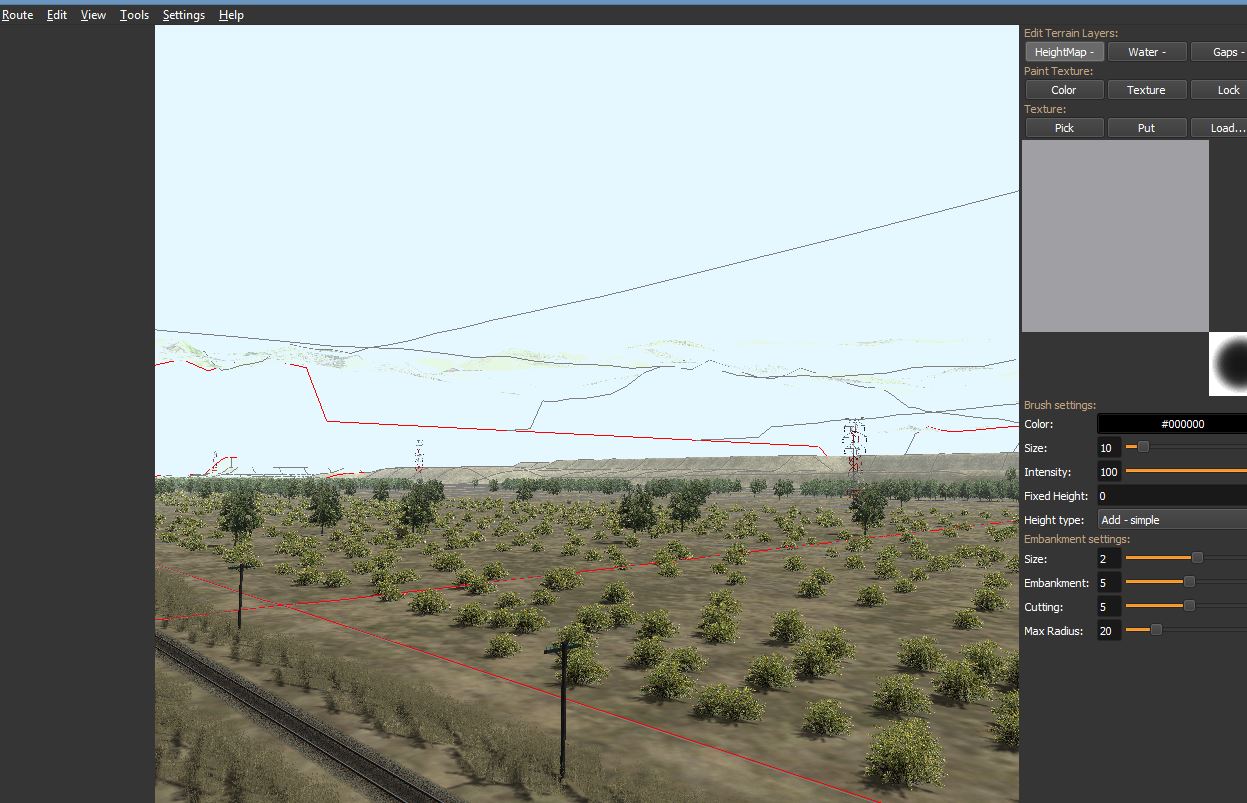Click the Pick texture button
Image resolution: width=1247 pixels, height=803 pixels.
(x=1064, y=128)
